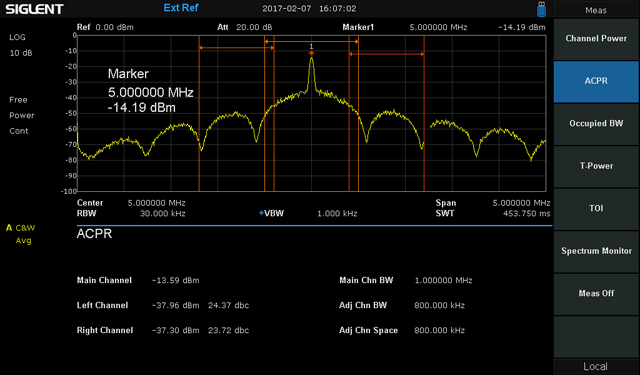This screenshot has width=640, height=375.
Task: Click the Local status label
Action: point(596,366)
